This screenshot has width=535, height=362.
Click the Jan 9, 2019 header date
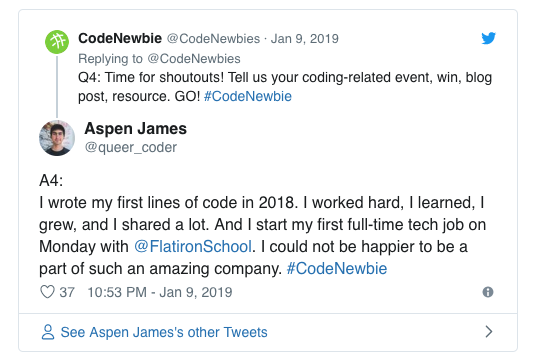click(x=304, y=39)
